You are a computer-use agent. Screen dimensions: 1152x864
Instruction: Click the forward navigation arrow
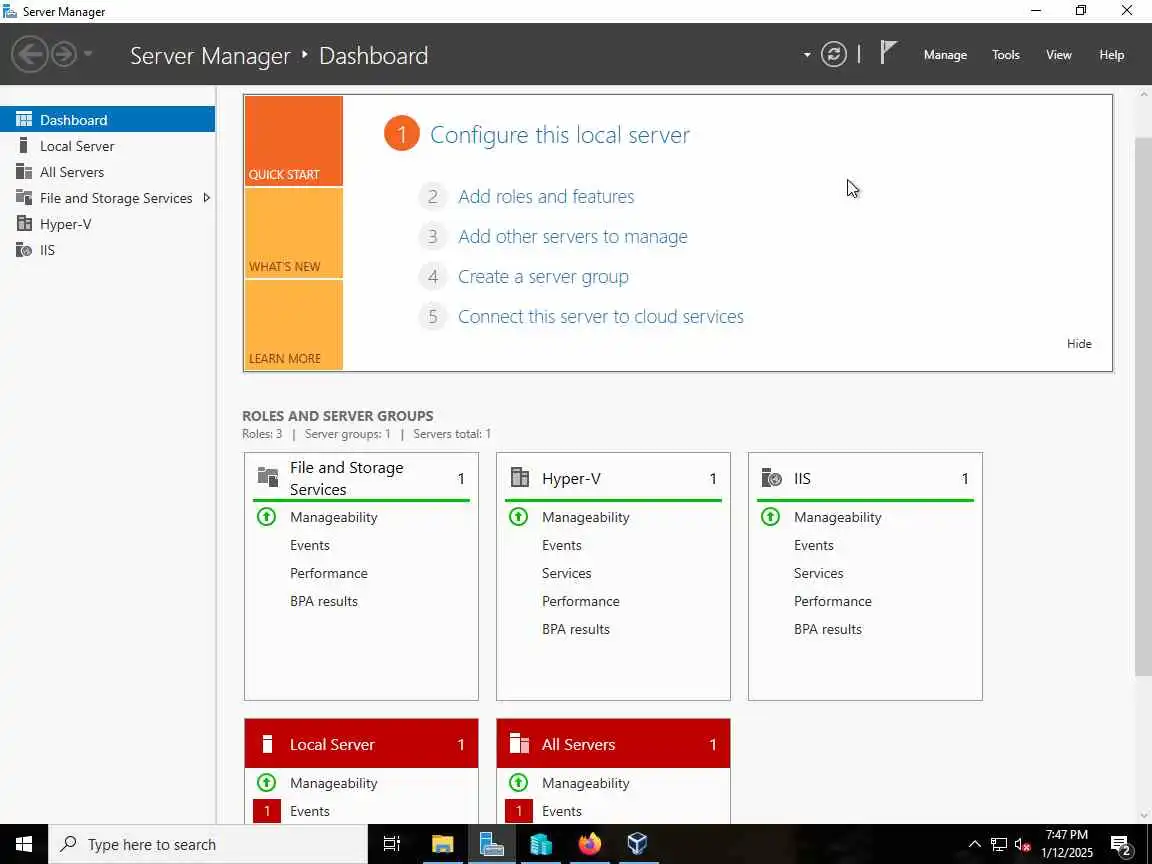[x=65, y=54]
